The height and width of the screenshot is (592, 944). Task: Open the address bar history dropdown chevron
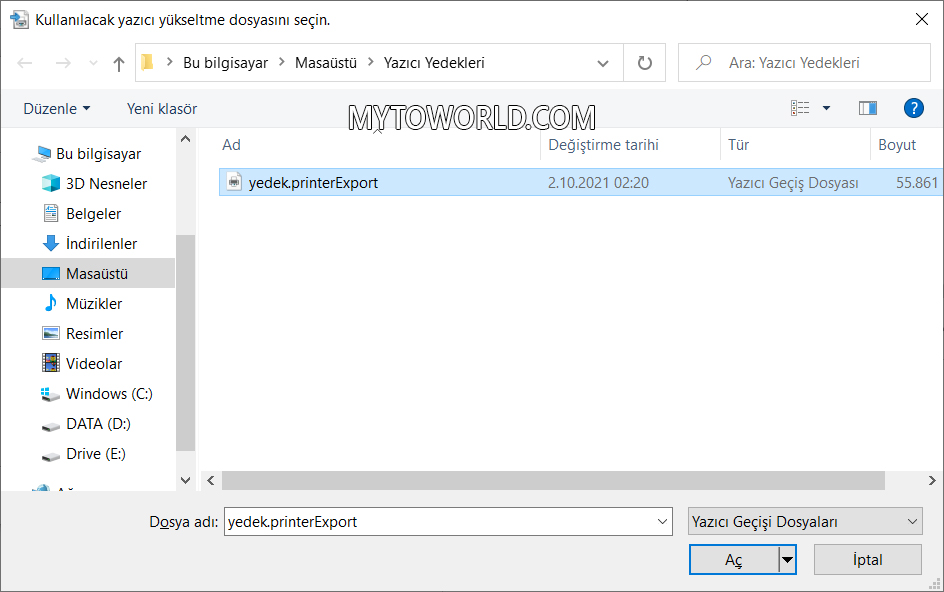click(603, 63)
